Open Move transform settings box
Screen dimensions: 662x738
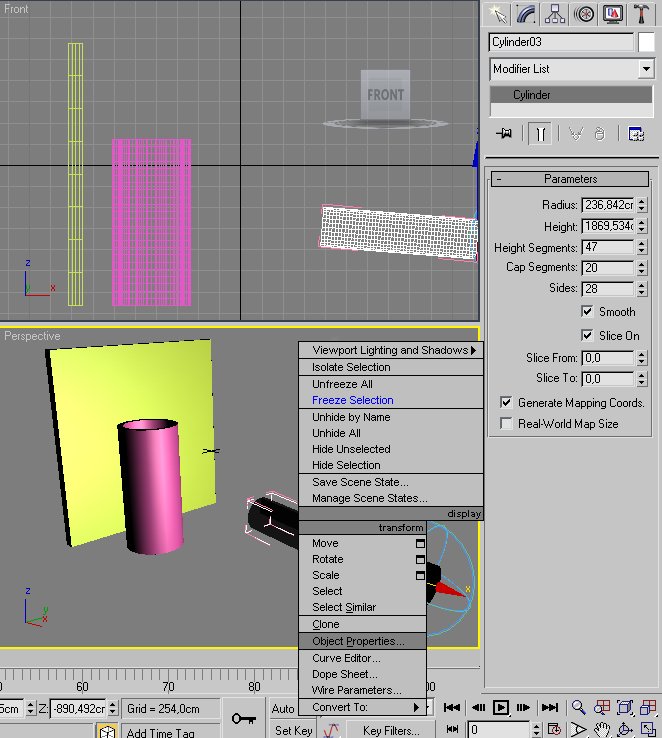coord(420,544)
